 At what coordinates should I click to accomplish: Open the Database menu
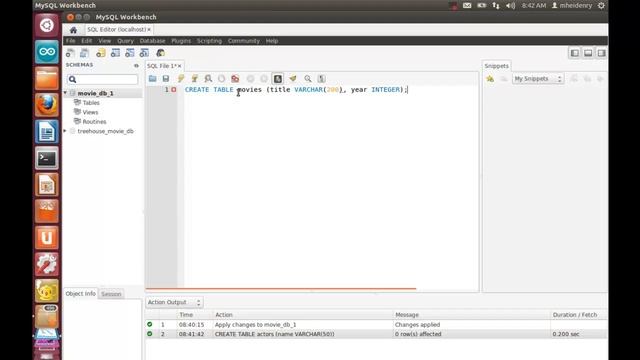152,41
